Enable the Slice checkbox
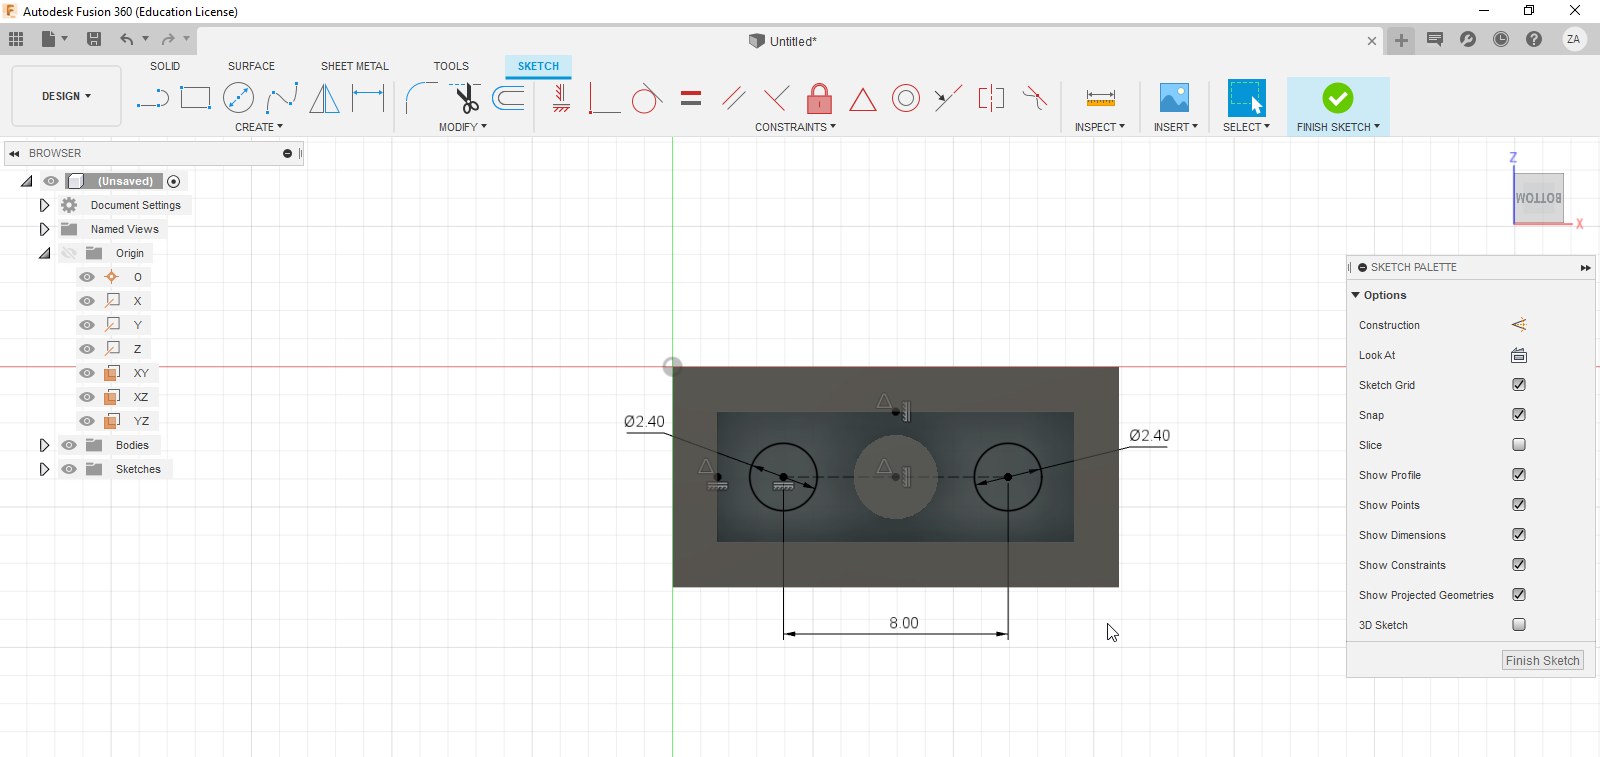The width and height of the screenshot is (1600, 757). tap(1519, 445)
